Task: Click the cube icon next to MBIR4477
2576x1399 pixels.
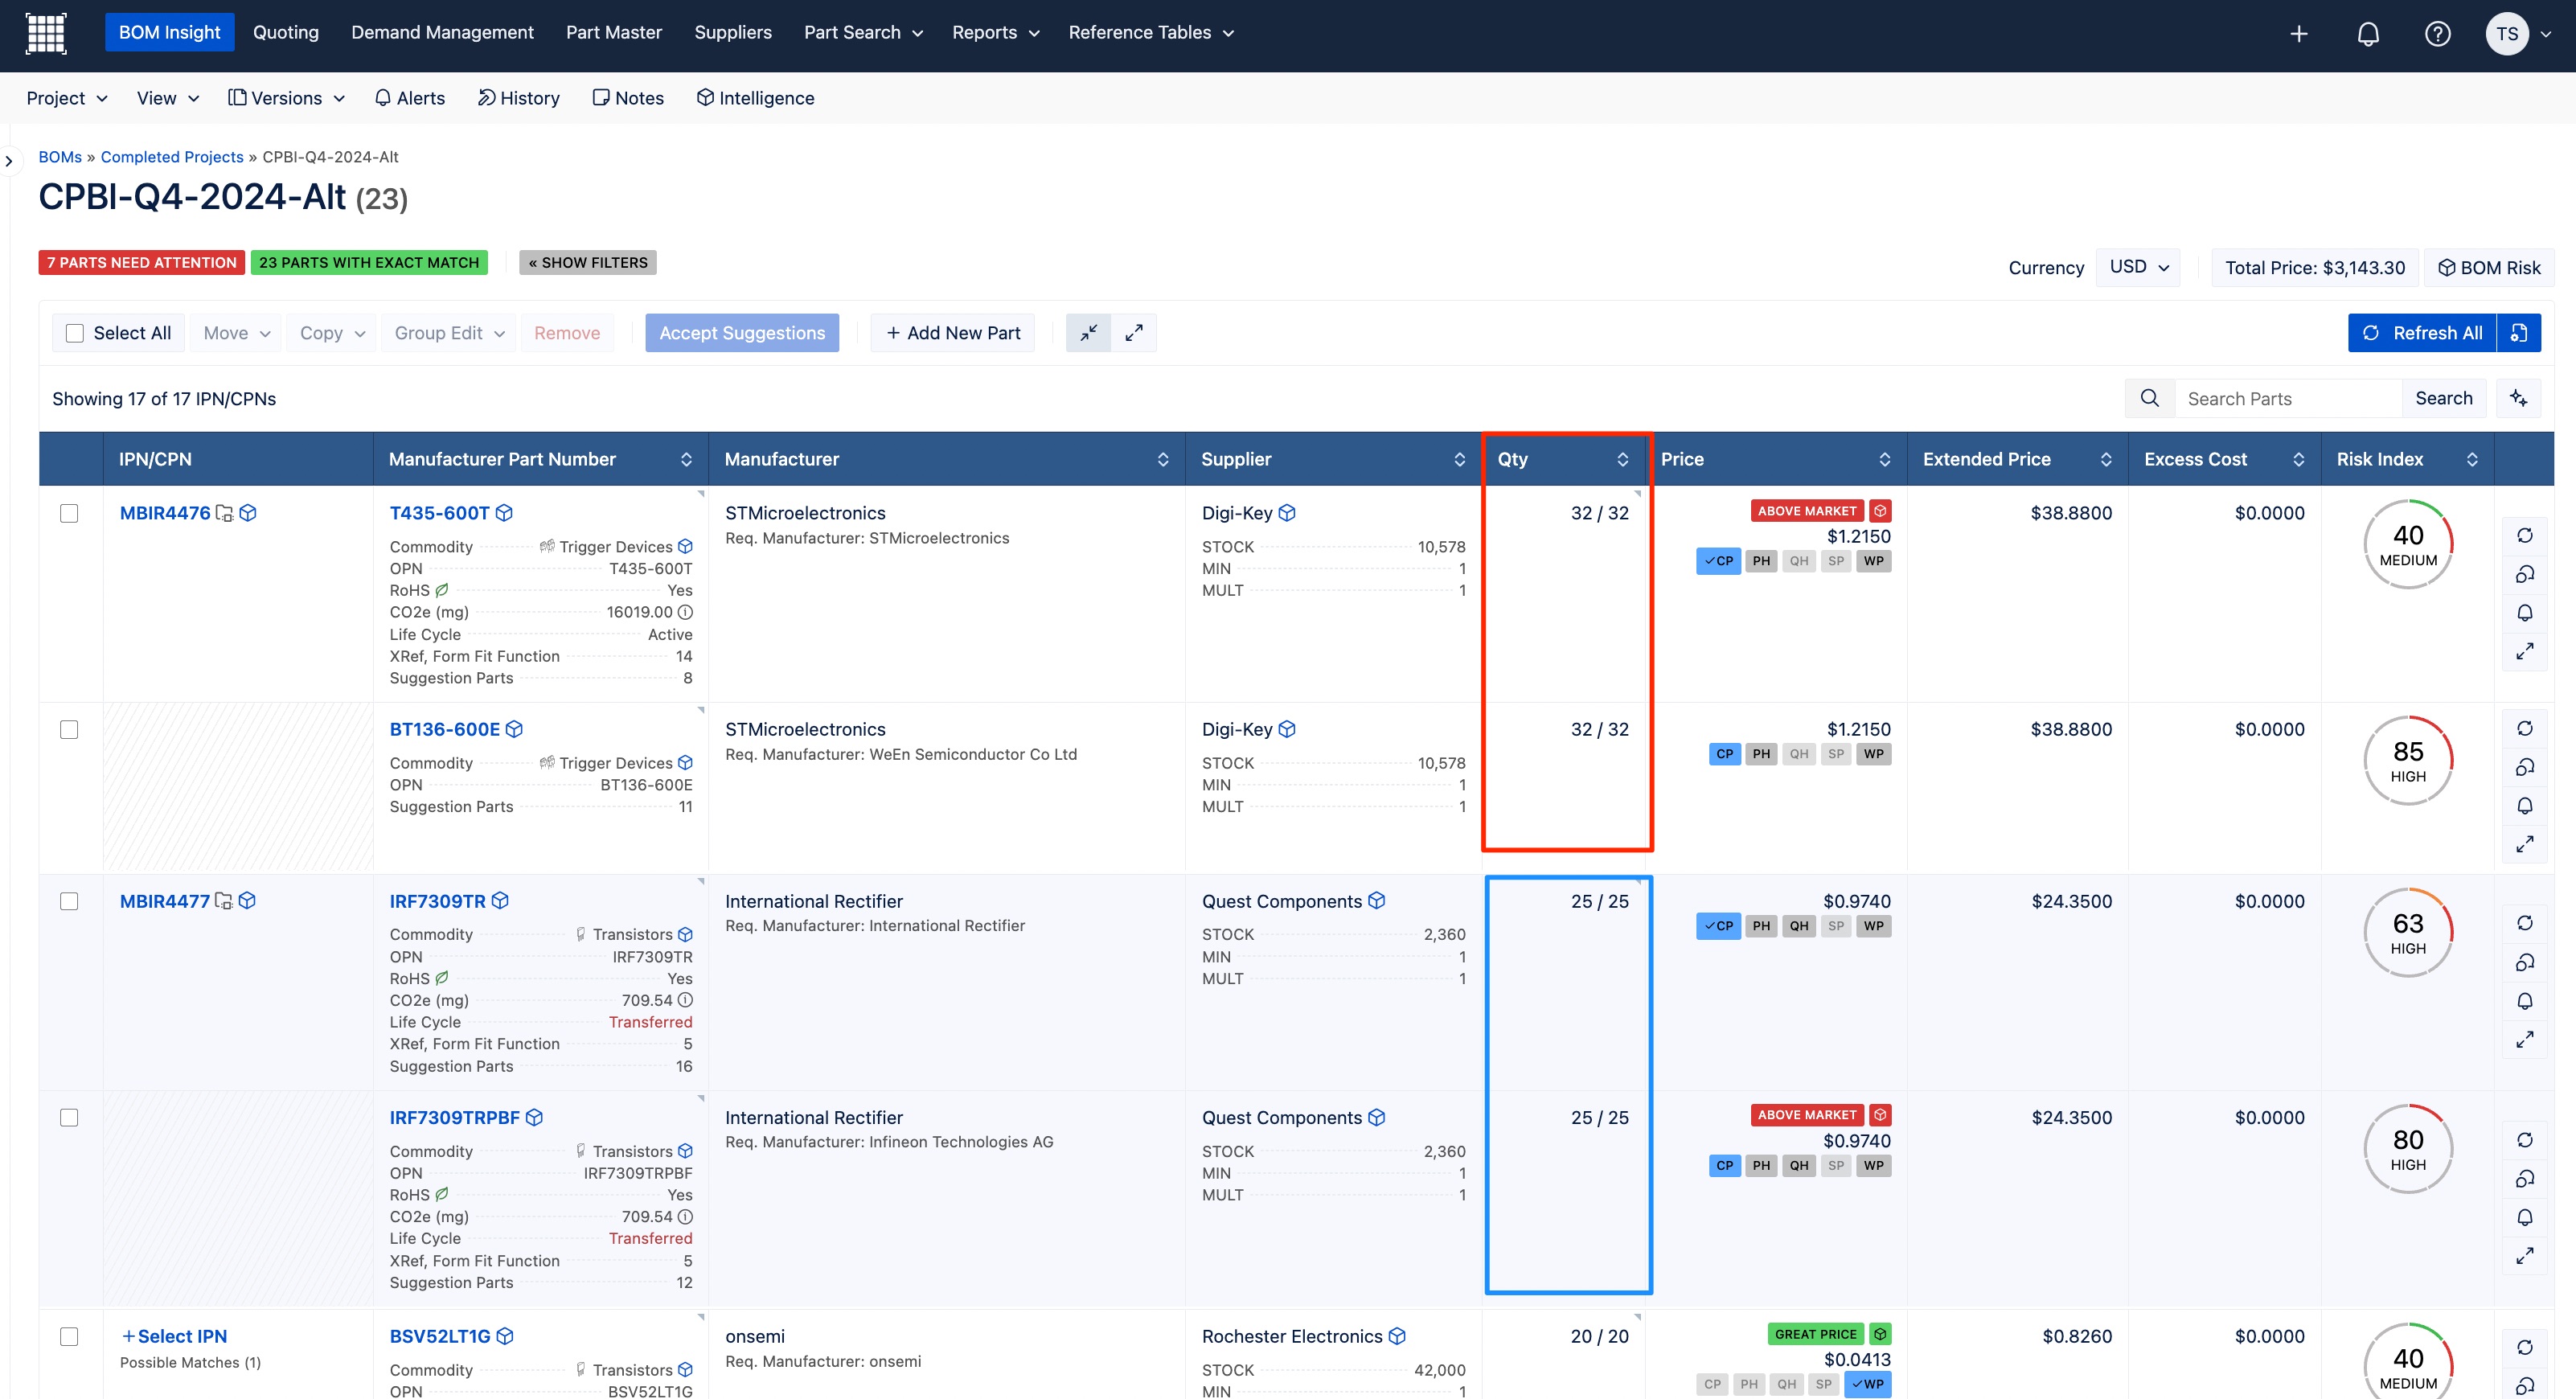Action: click(x=247, y=901)
